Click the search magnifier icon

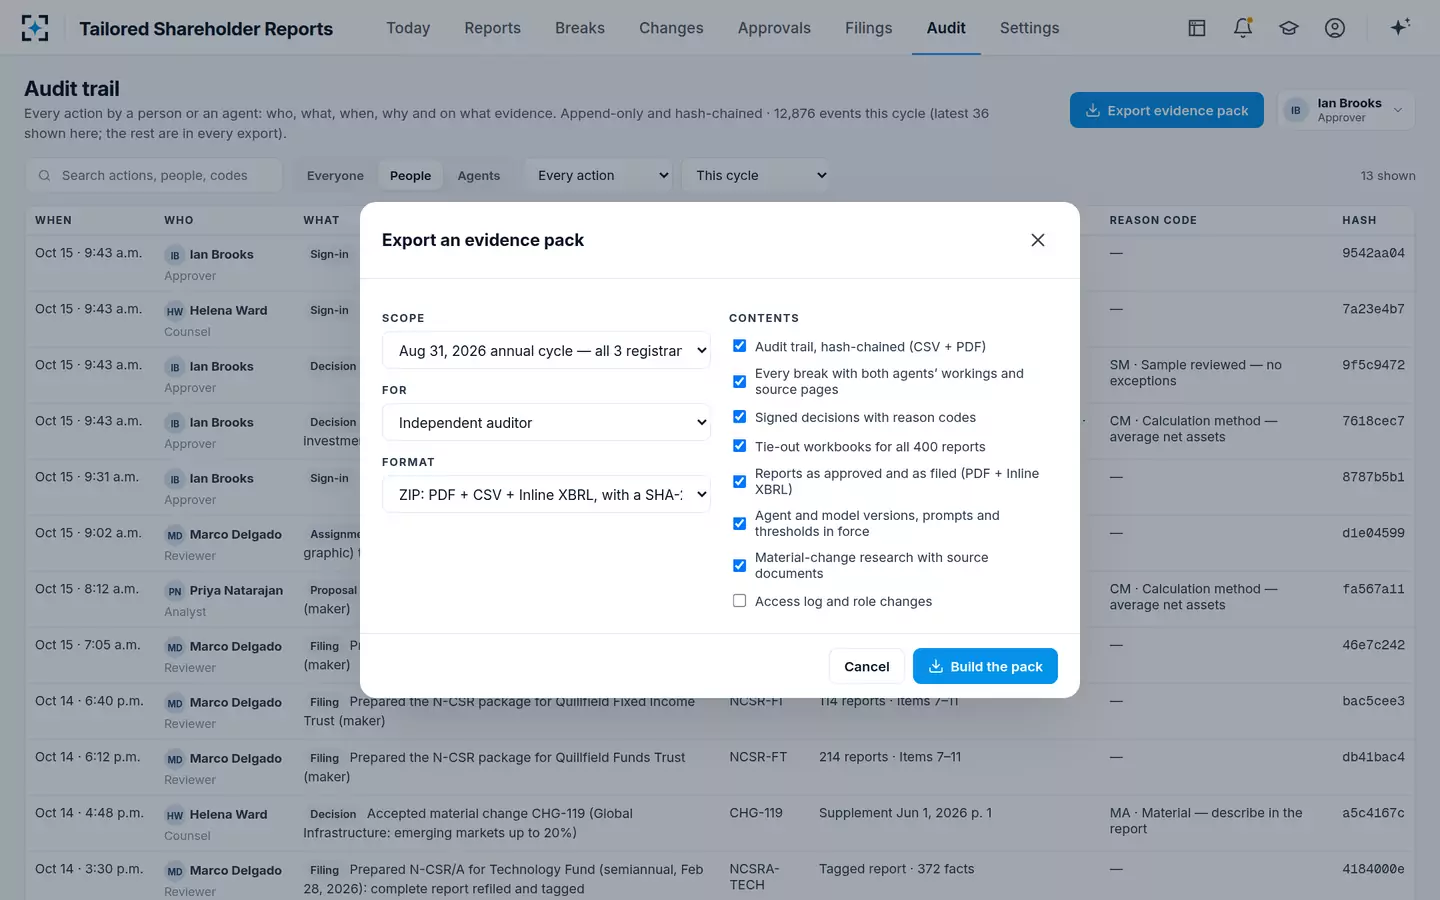click(x=44, y=176)
